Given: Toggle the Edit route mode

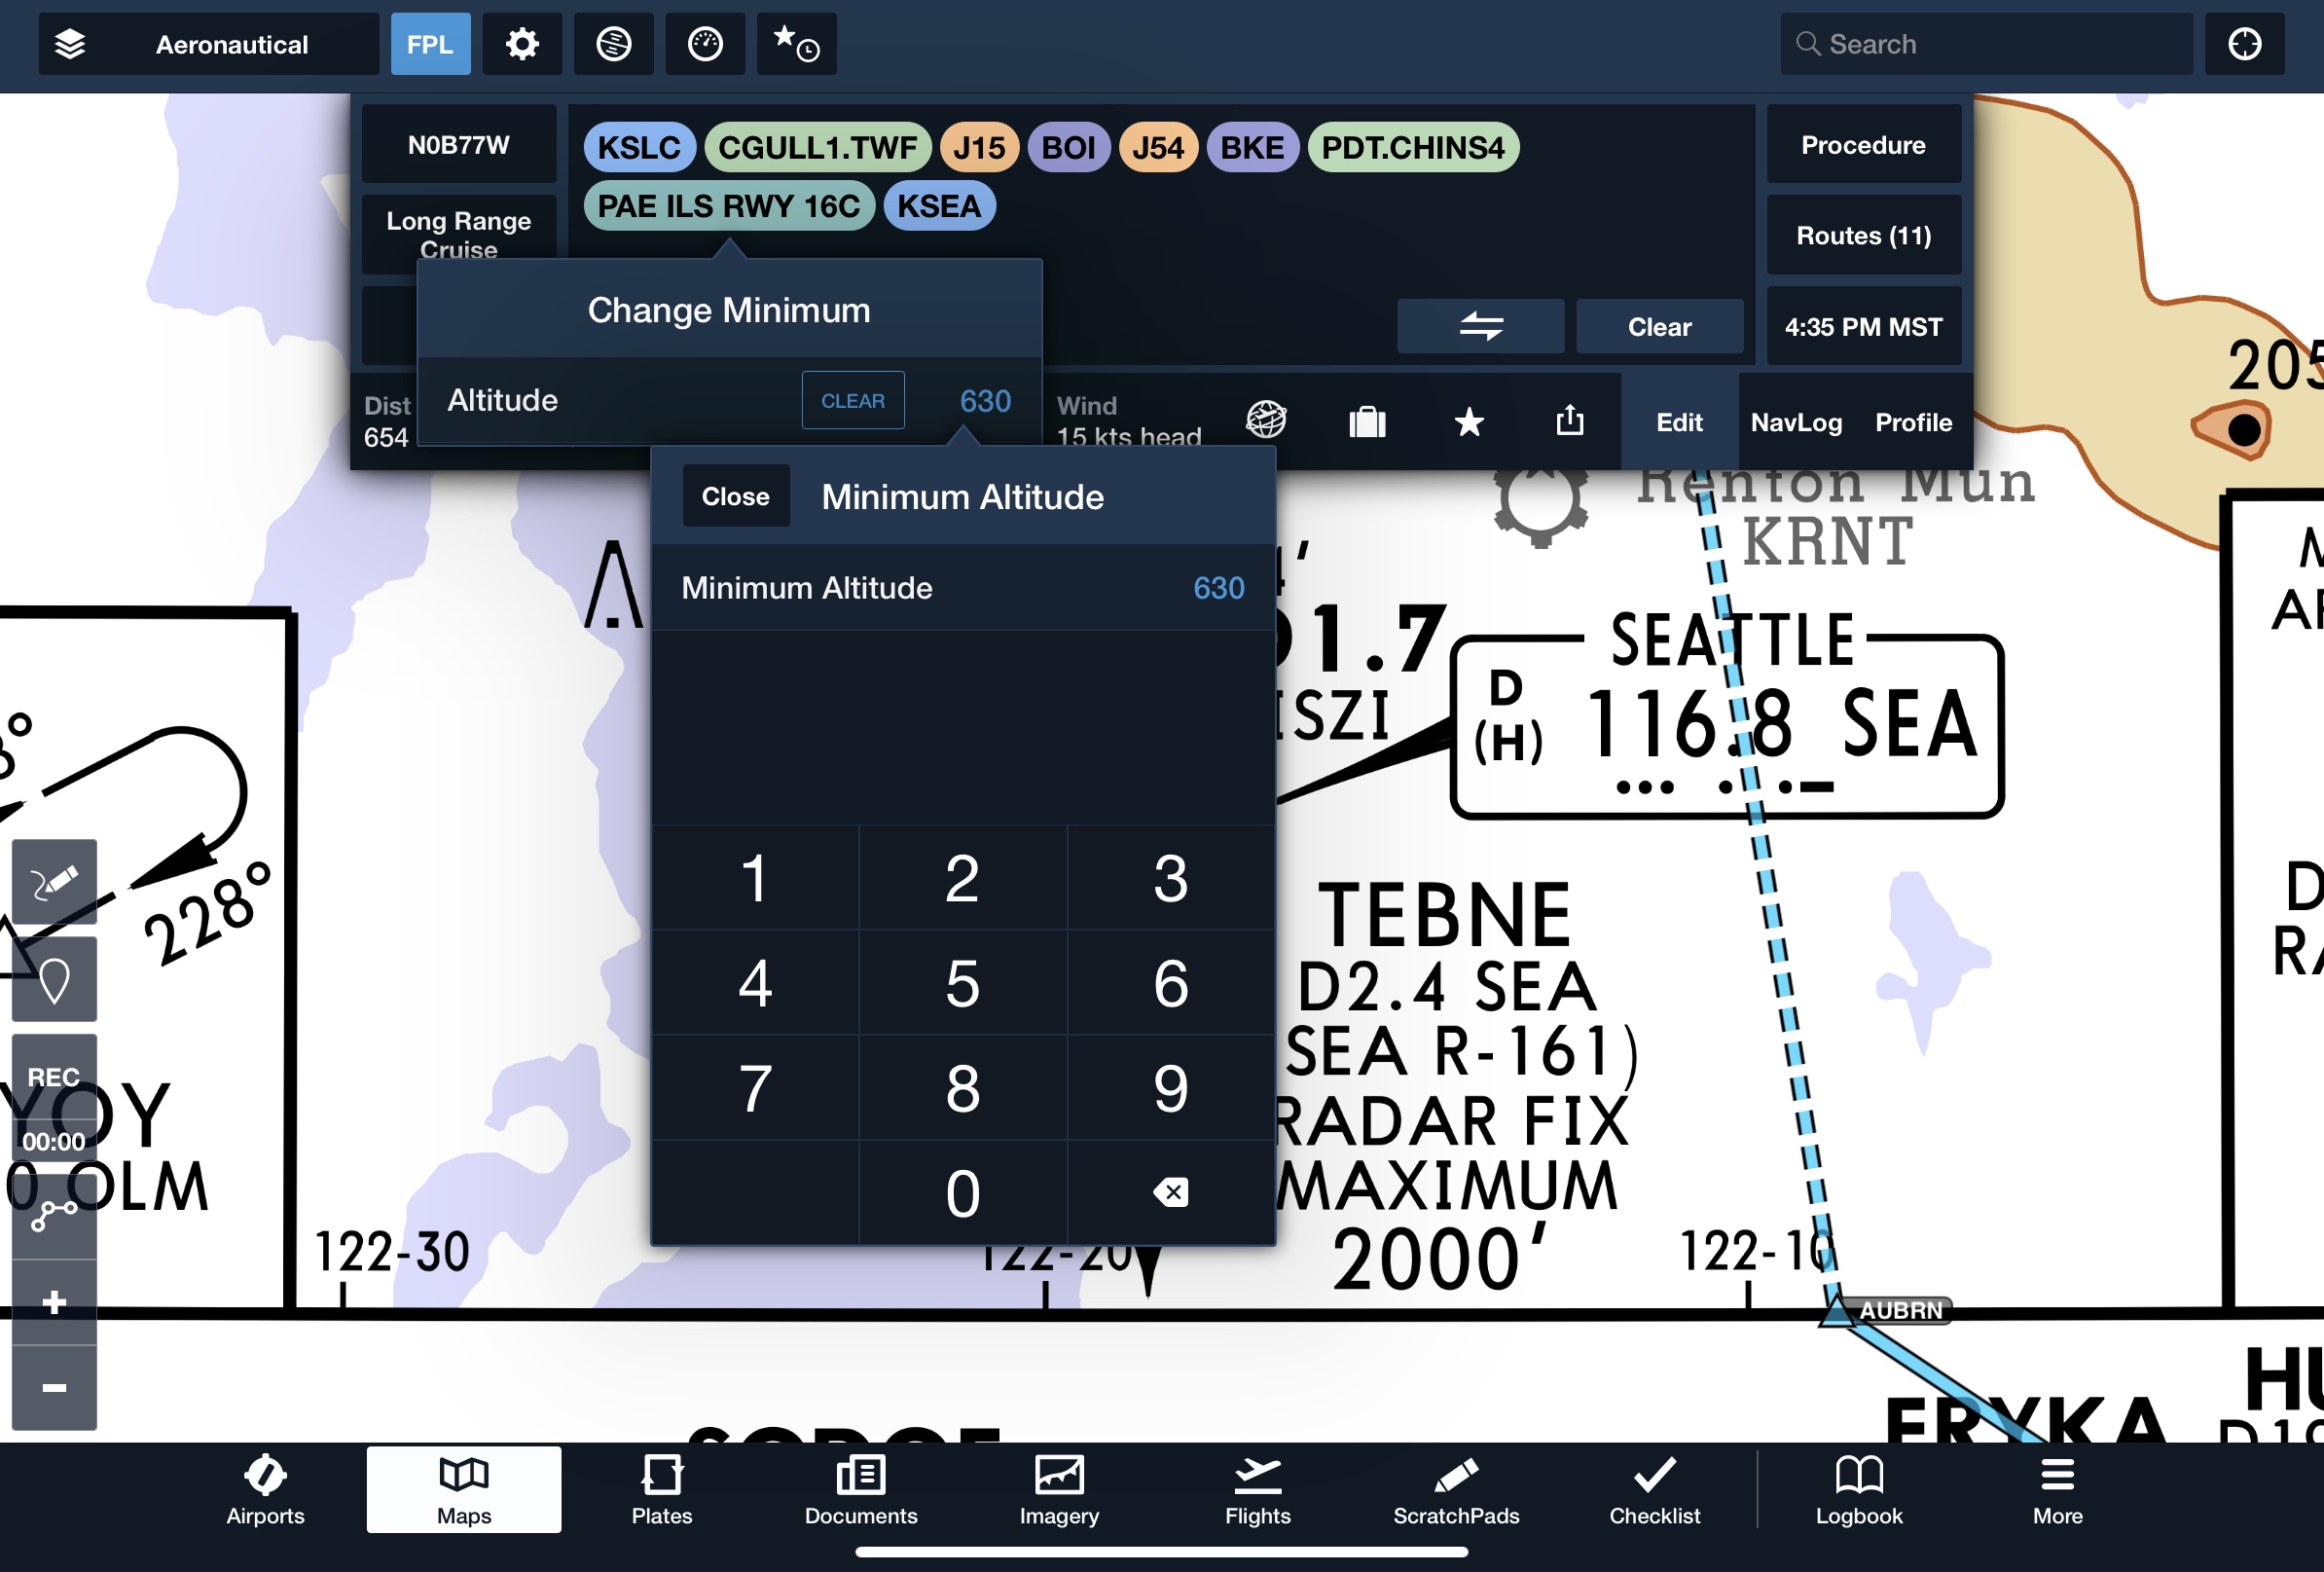Looking at the screenshot, I should point(1678,422).
